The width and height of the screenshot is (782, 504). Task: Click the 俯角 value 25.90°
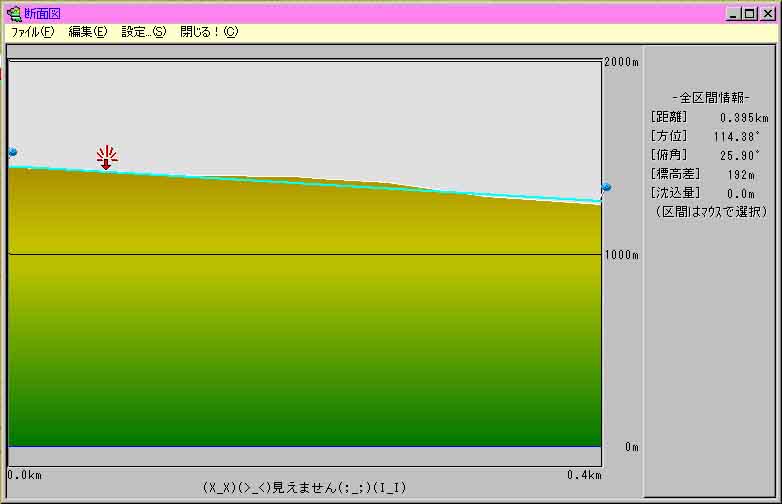pyautogui.click(x=740, y=156)
